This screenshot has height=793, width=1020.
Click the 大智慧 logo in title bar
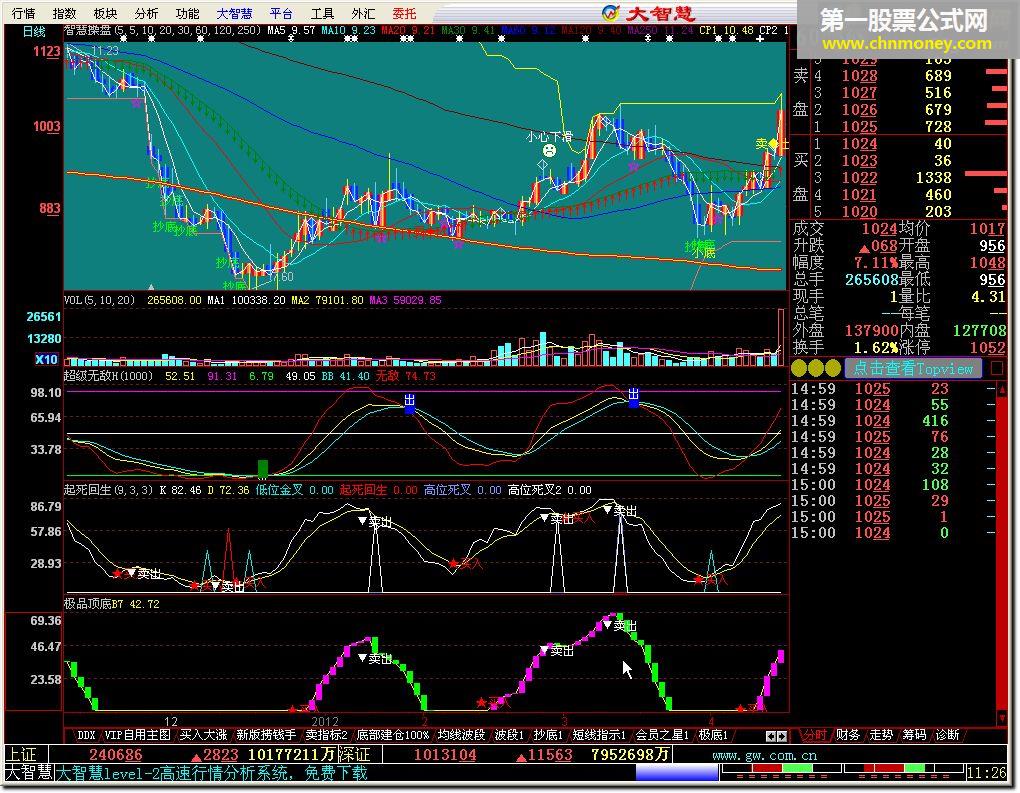pyautogui.click(x=649, y=13)
